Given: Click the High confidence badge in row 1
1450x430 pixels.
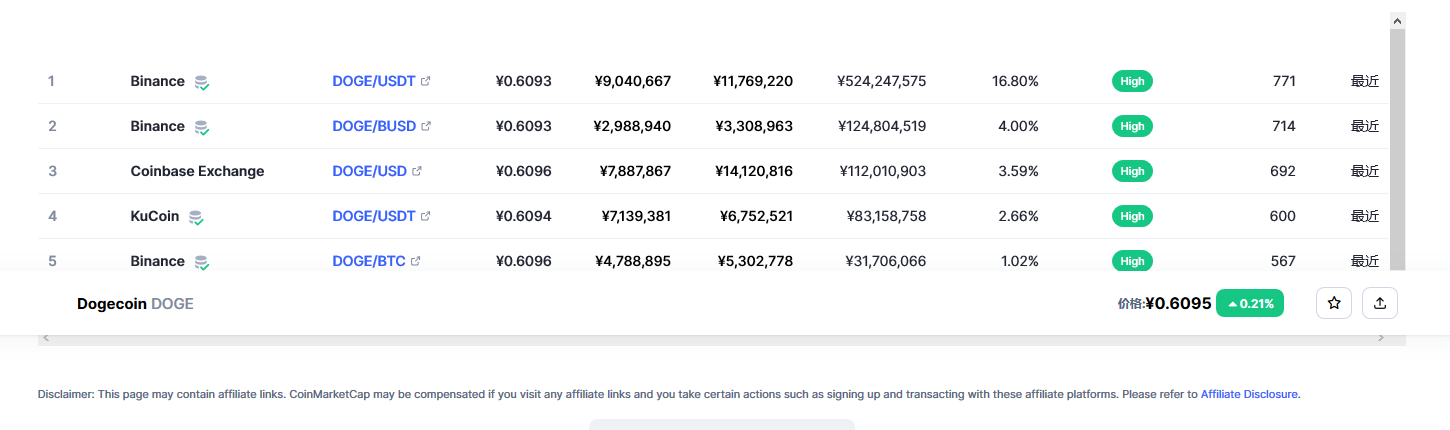Looking at the screenshot, I should coord(1132,81).
